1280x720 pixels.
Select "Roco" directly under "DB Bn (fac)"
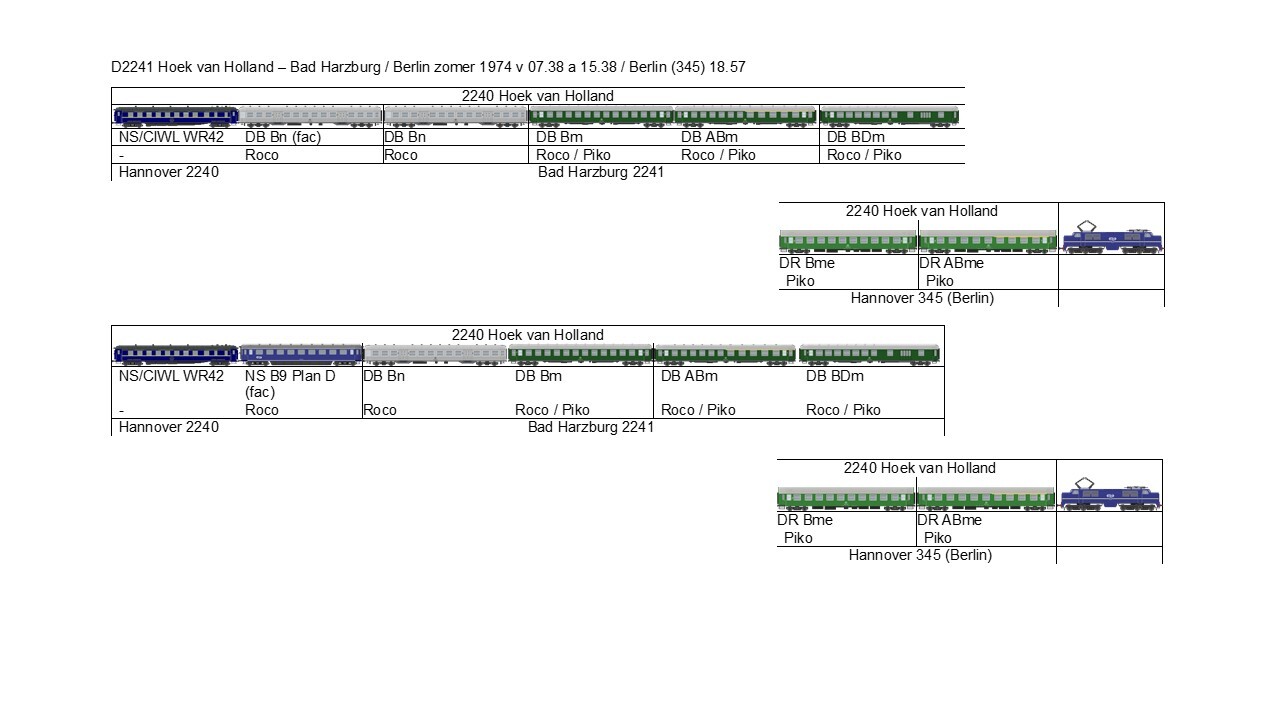pyautogui.click(x=262, y=155)
